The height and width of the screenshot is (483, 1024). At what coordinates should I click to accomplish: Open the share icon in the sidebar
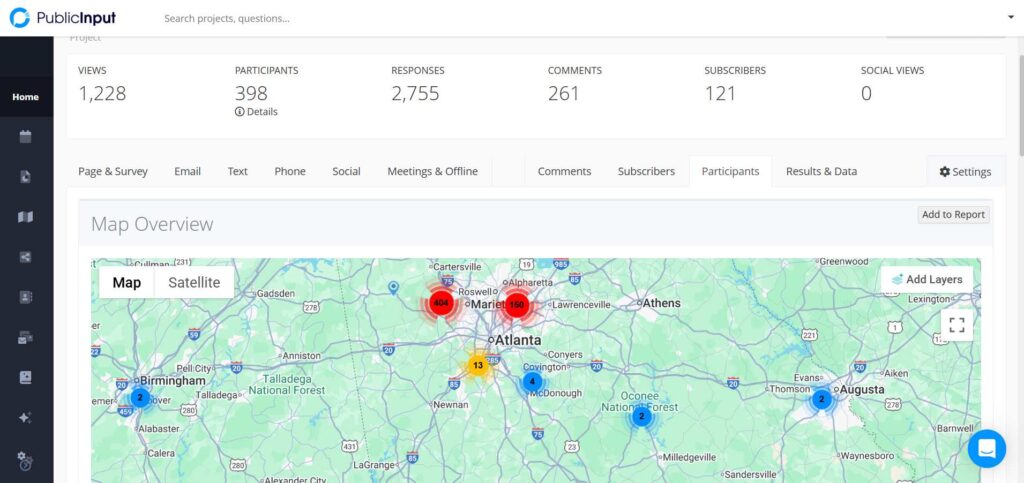pyautogui.click(x=26, y=257)
